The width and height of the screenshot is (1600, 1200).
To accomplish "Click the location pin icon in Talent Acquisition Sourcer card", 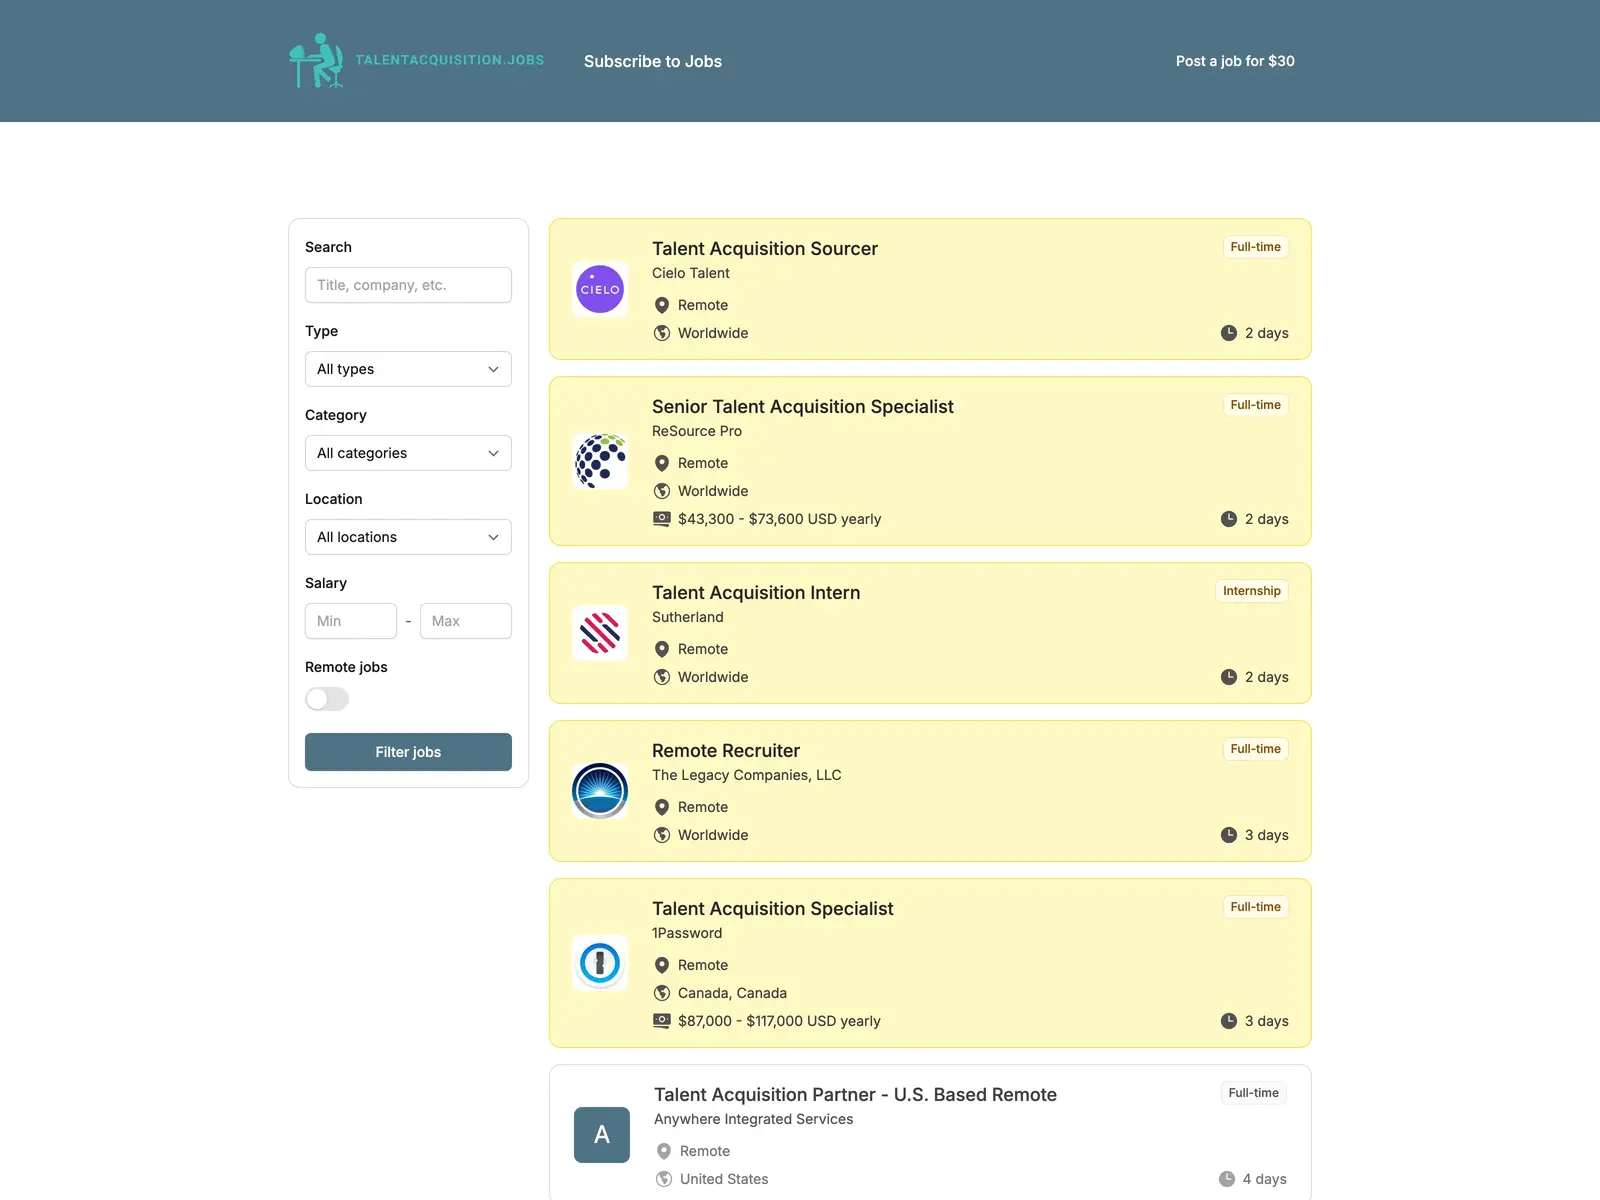I will click(x=662, y=305).
